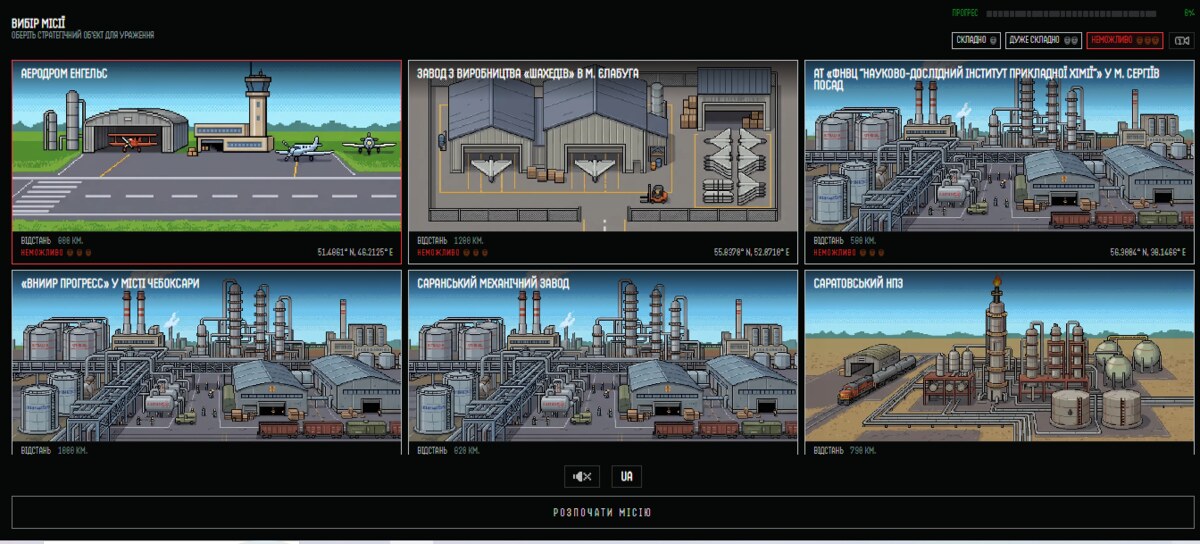Select the ДУЖЕ СКЛАДНО difficulty filter
The image size is (1200, 544).
tap(1044, 40)
